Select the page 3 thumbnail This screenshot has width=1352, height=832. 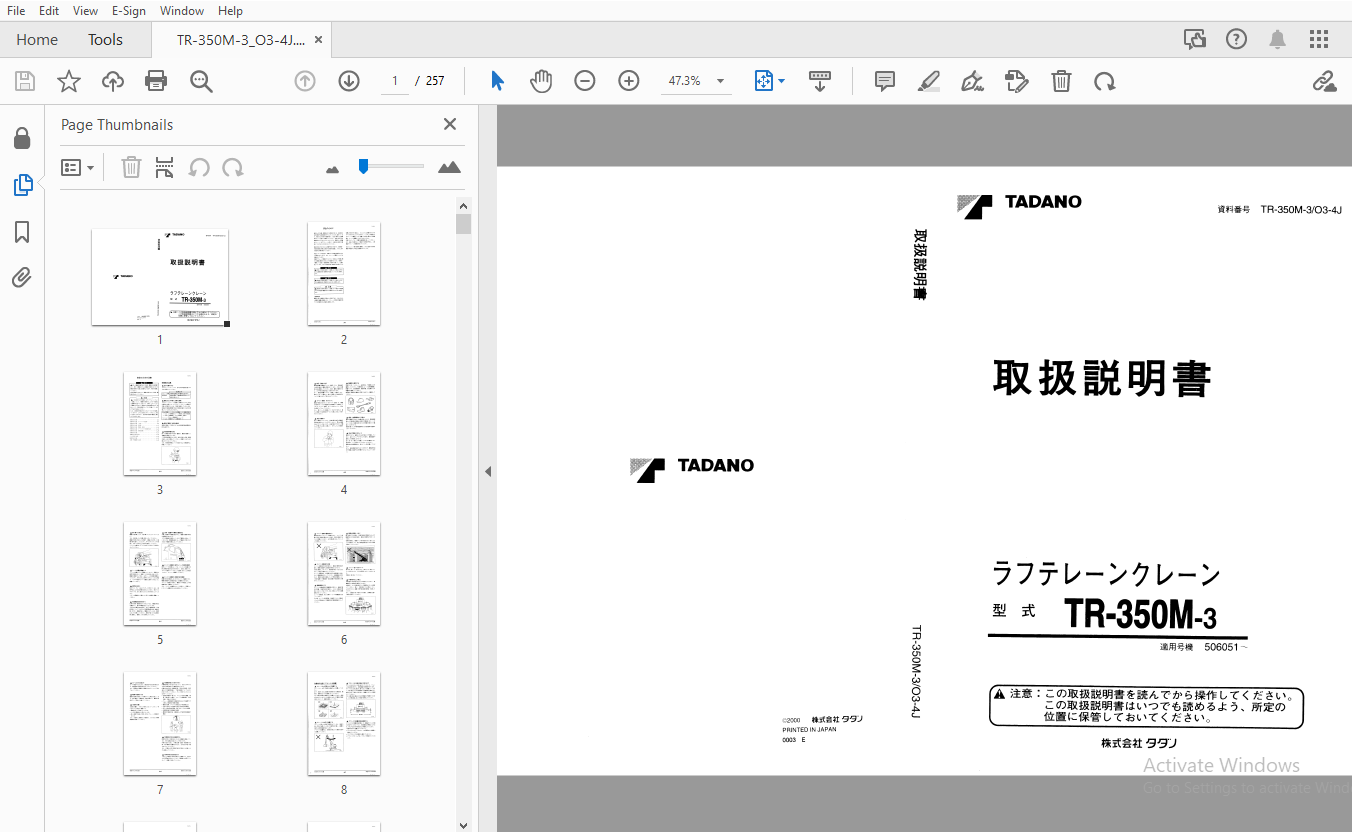(x=160, y=424)
